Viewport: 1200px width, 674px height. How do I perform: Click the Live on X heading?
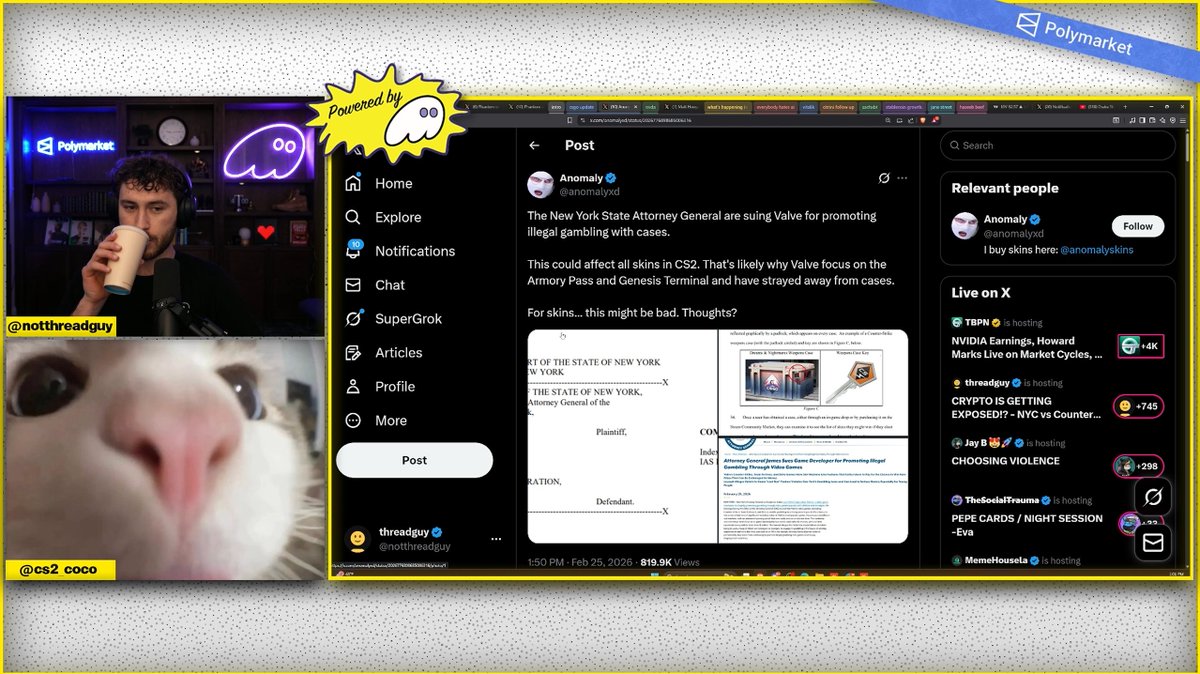click(x=981, y=292)
